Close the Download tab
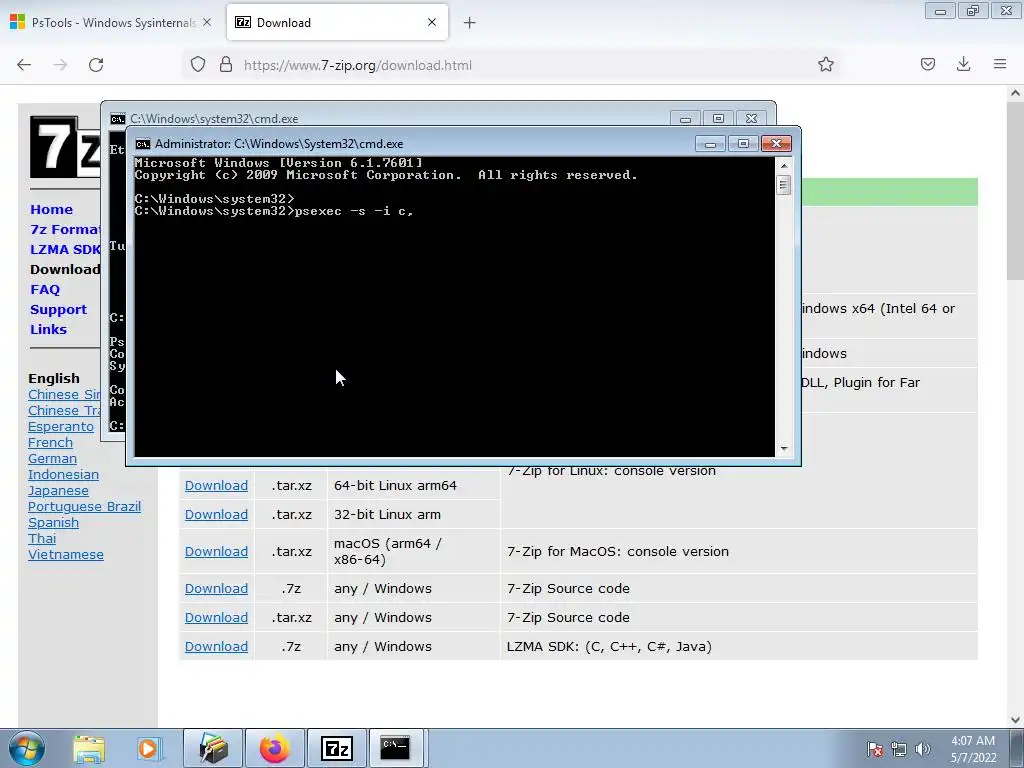This screenshot has height=768, width=1024. [432, 22]
